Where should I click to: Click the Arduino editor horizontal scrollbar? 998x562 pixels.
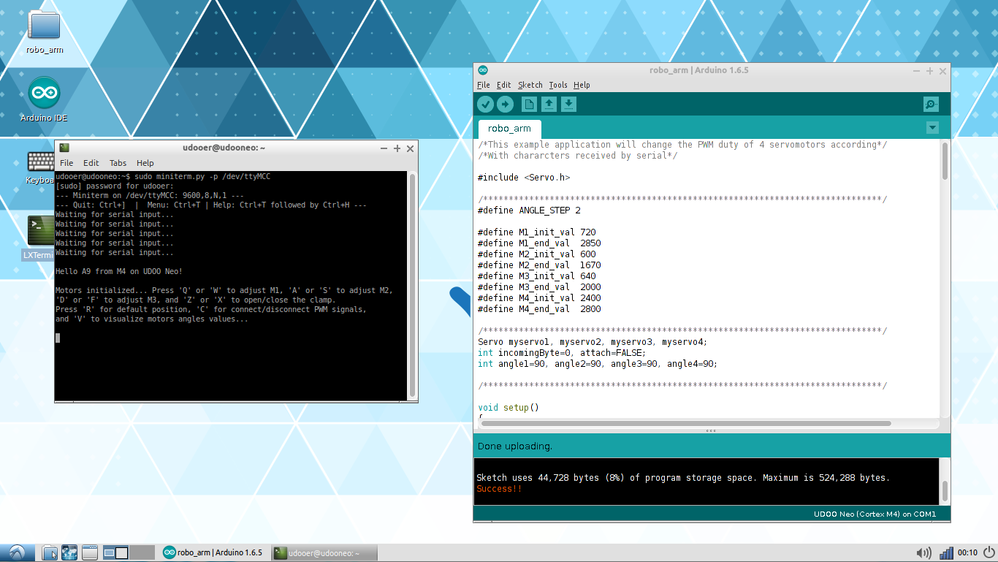[685, 423]
